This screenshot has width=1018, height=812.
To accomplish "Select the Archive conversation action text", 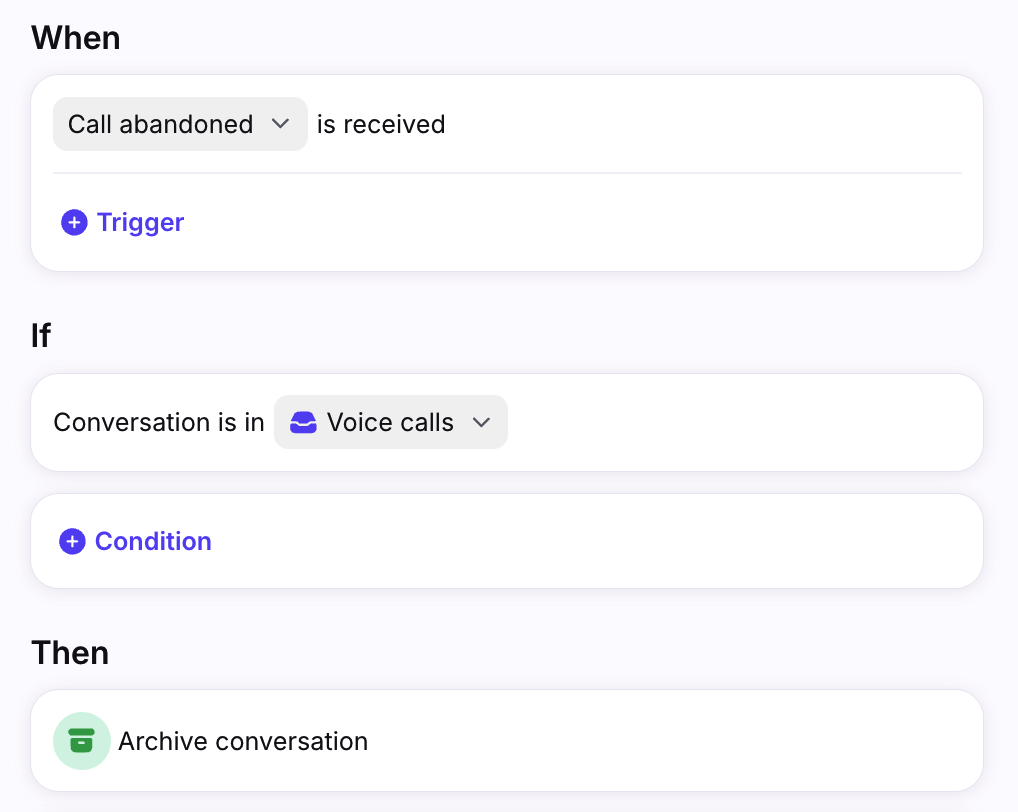I will [243, 741].
